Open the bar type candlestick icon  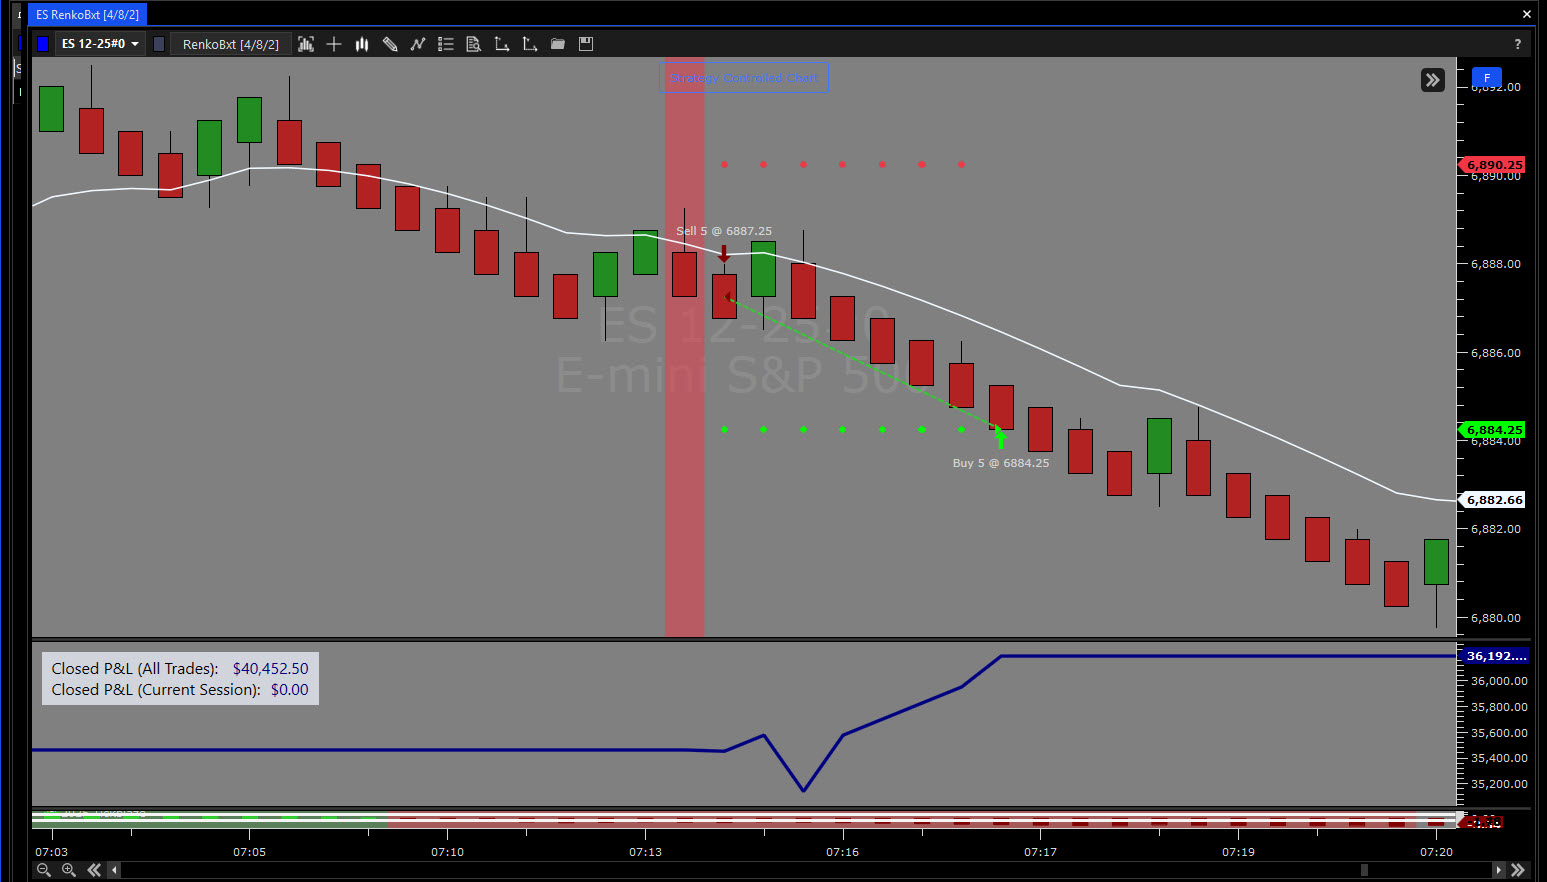tap(362, 44)
